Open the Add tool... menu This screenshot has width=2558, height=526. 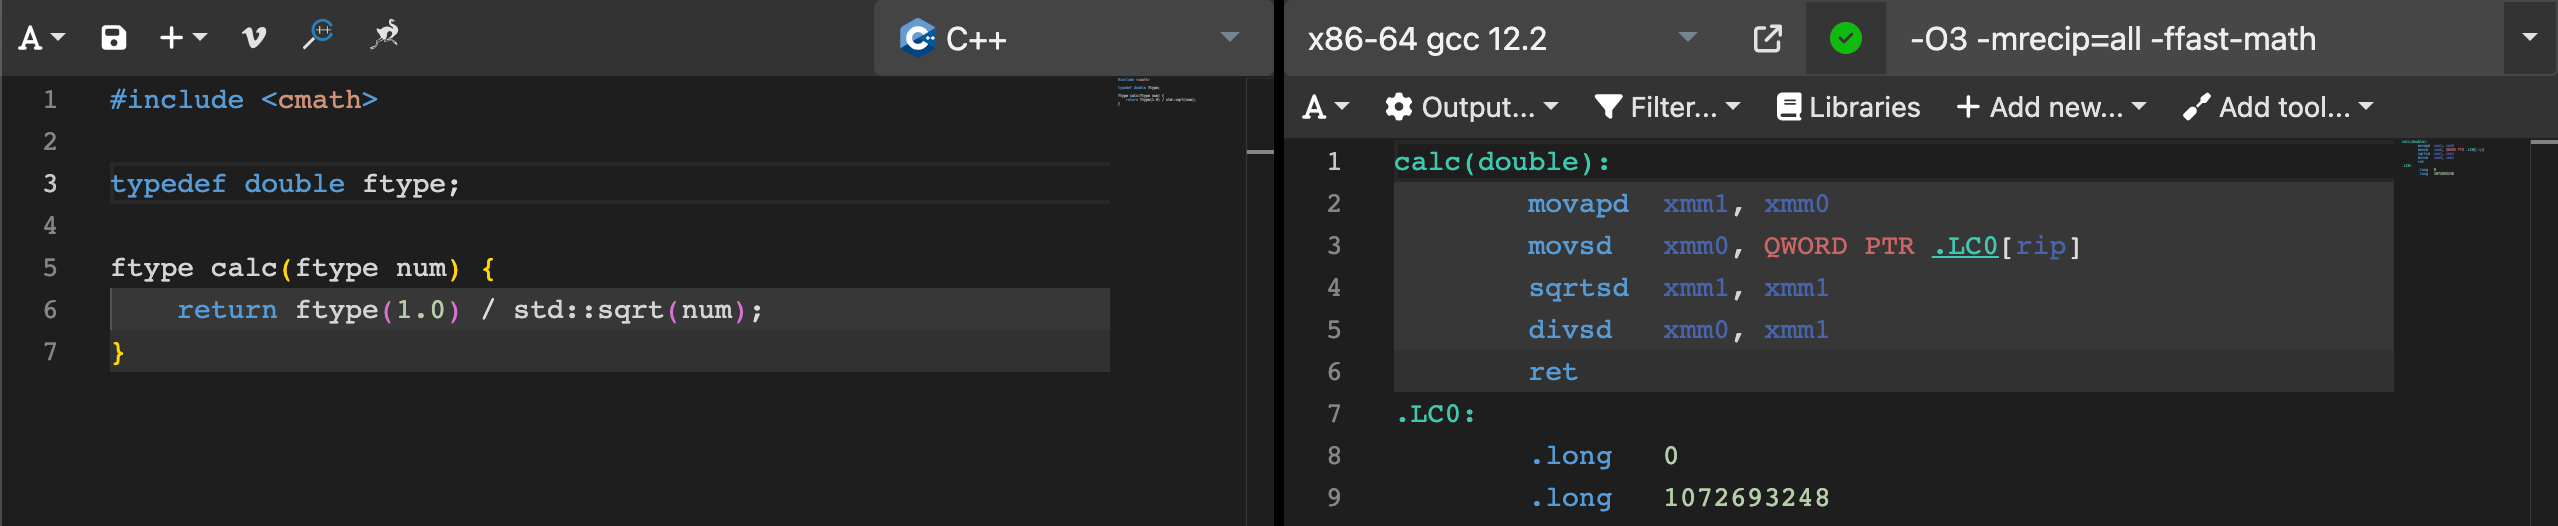[2278, 107]
